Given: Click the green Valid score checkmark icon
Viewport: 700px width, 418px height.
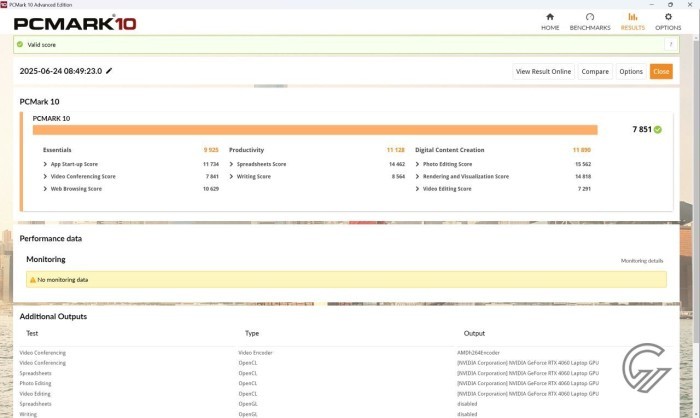Looking at the screenshot, I should tap(19, 45).
